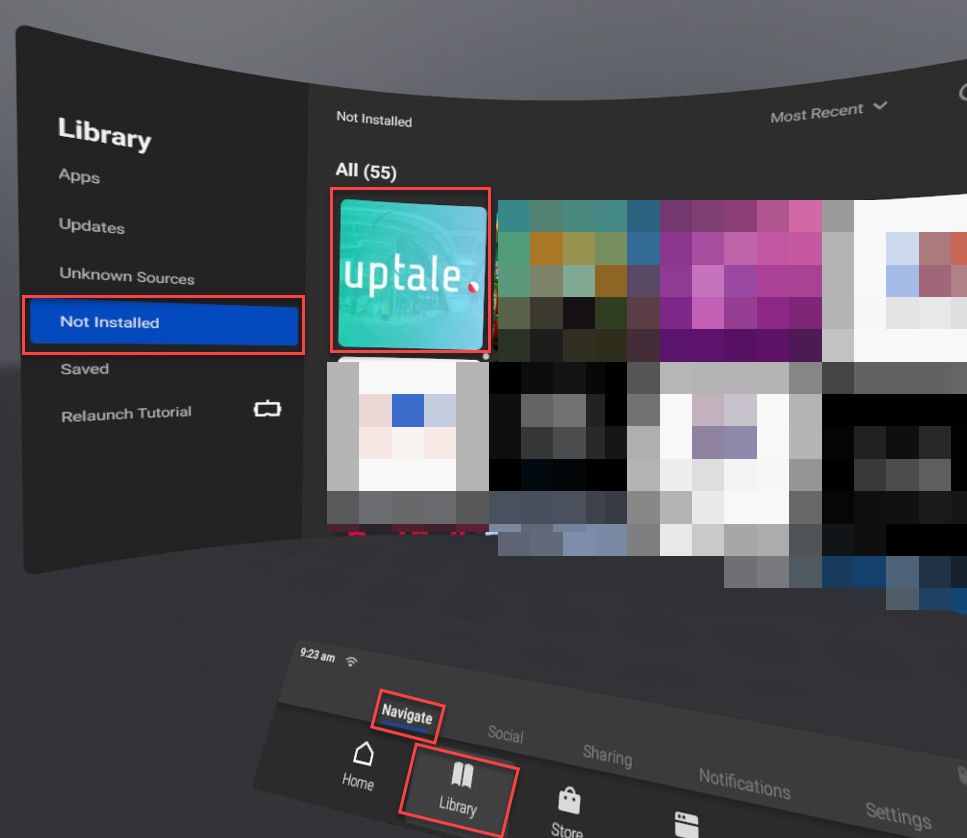The width and height of the screenshot is (967, 838).
Task: Open the Notifications tab
Action: 744,783
